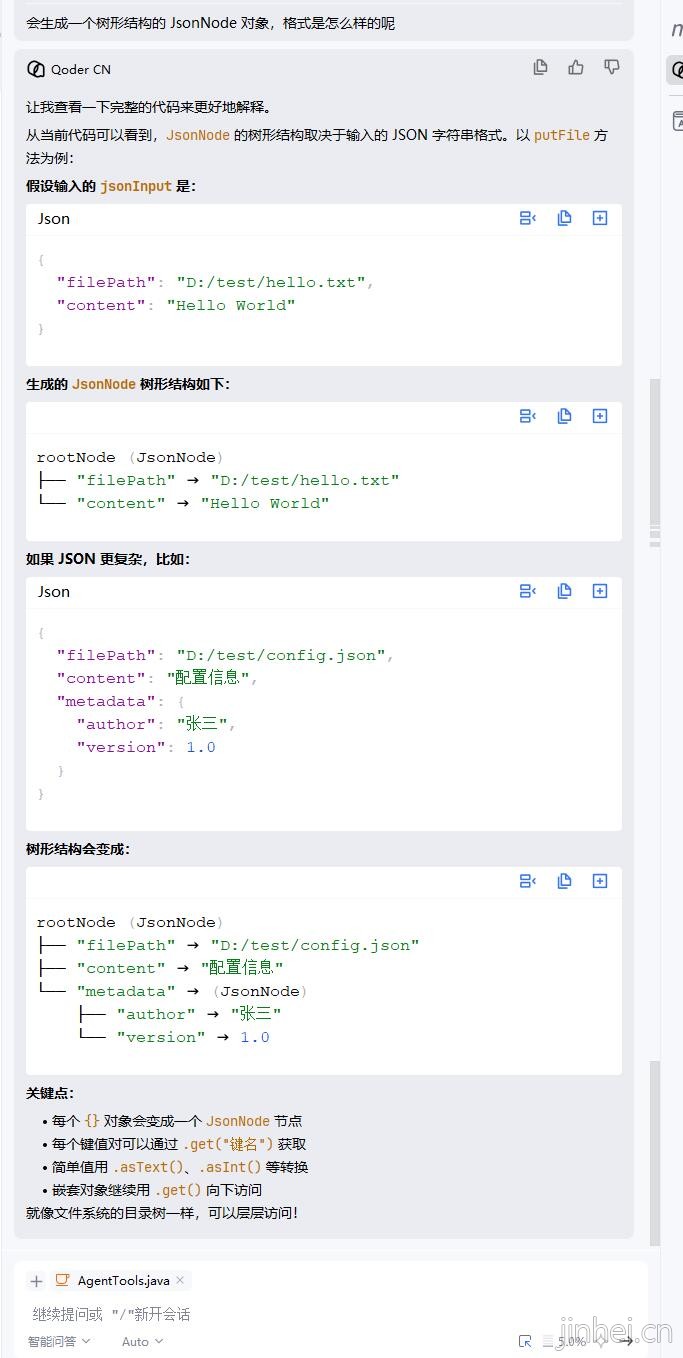Copy the first rootNode tree block
The height and width of the screenshot is (1358, 683).
point(564,416)
